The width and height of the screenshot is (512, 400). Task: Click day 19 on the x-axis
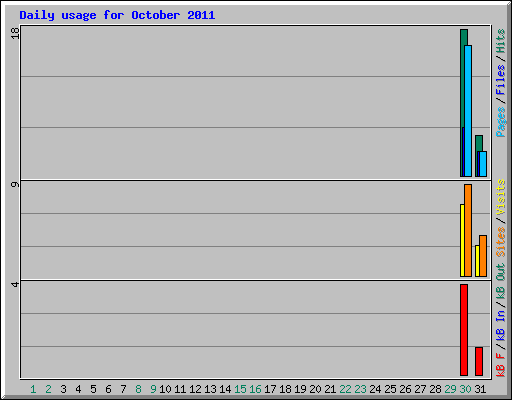coord(300,389)
